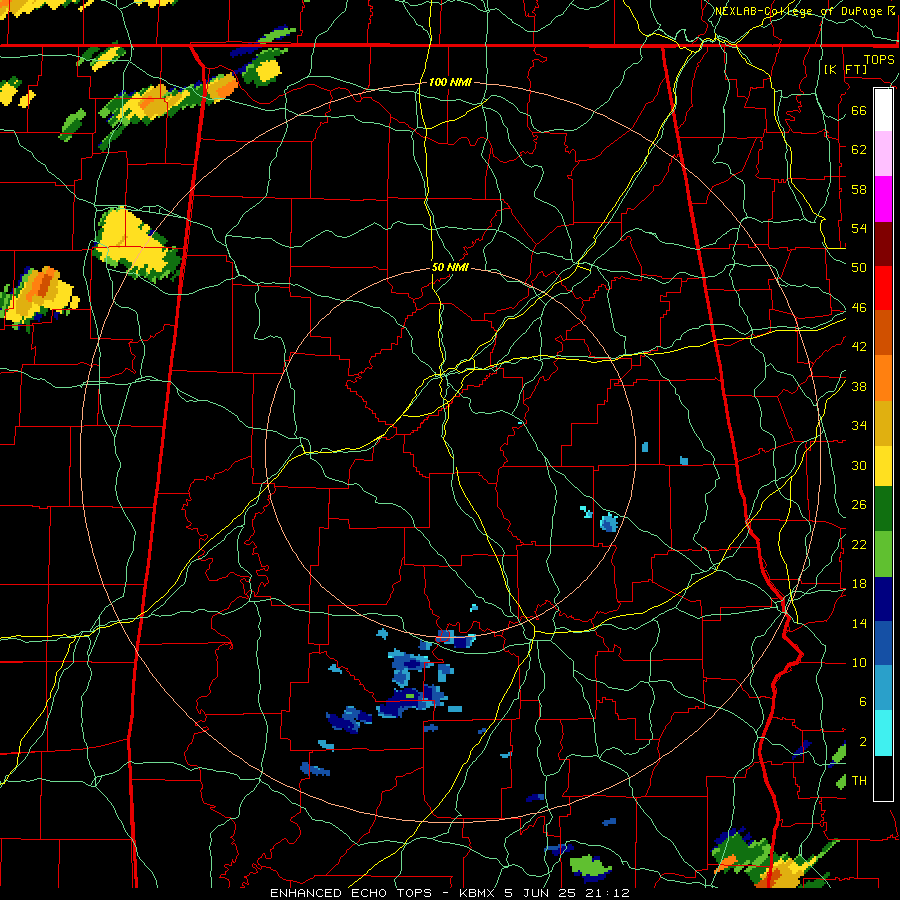
Task: Click the cyan legend swatch
Action: (883, 732)
